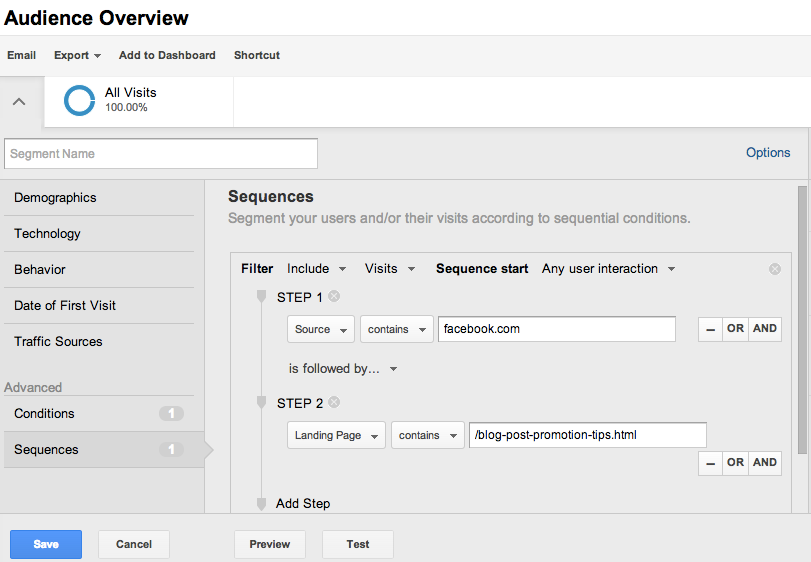Screen dimensions: 811x562
Task: Remove Step 2 with its x icon
Action: (334, 402)
